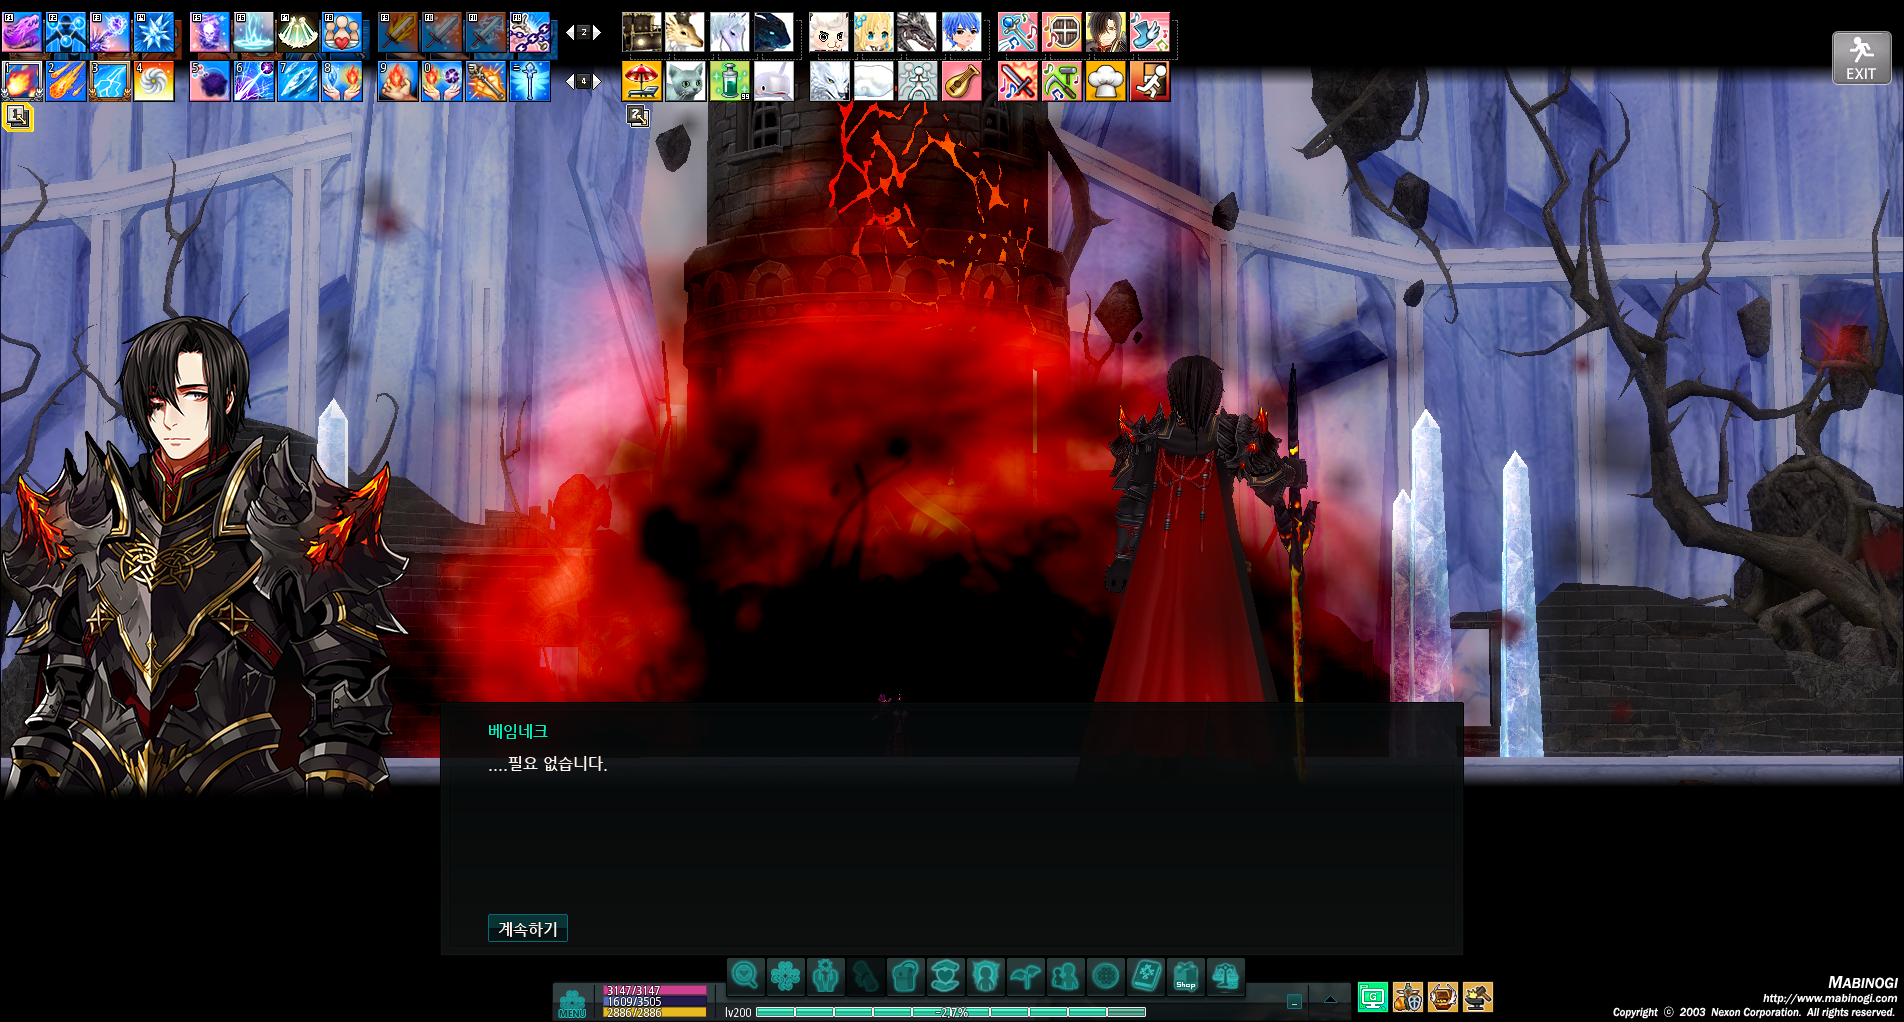Open the MENU clover button
This screenshot has height=1022, width=1904.
(573, 1003)
